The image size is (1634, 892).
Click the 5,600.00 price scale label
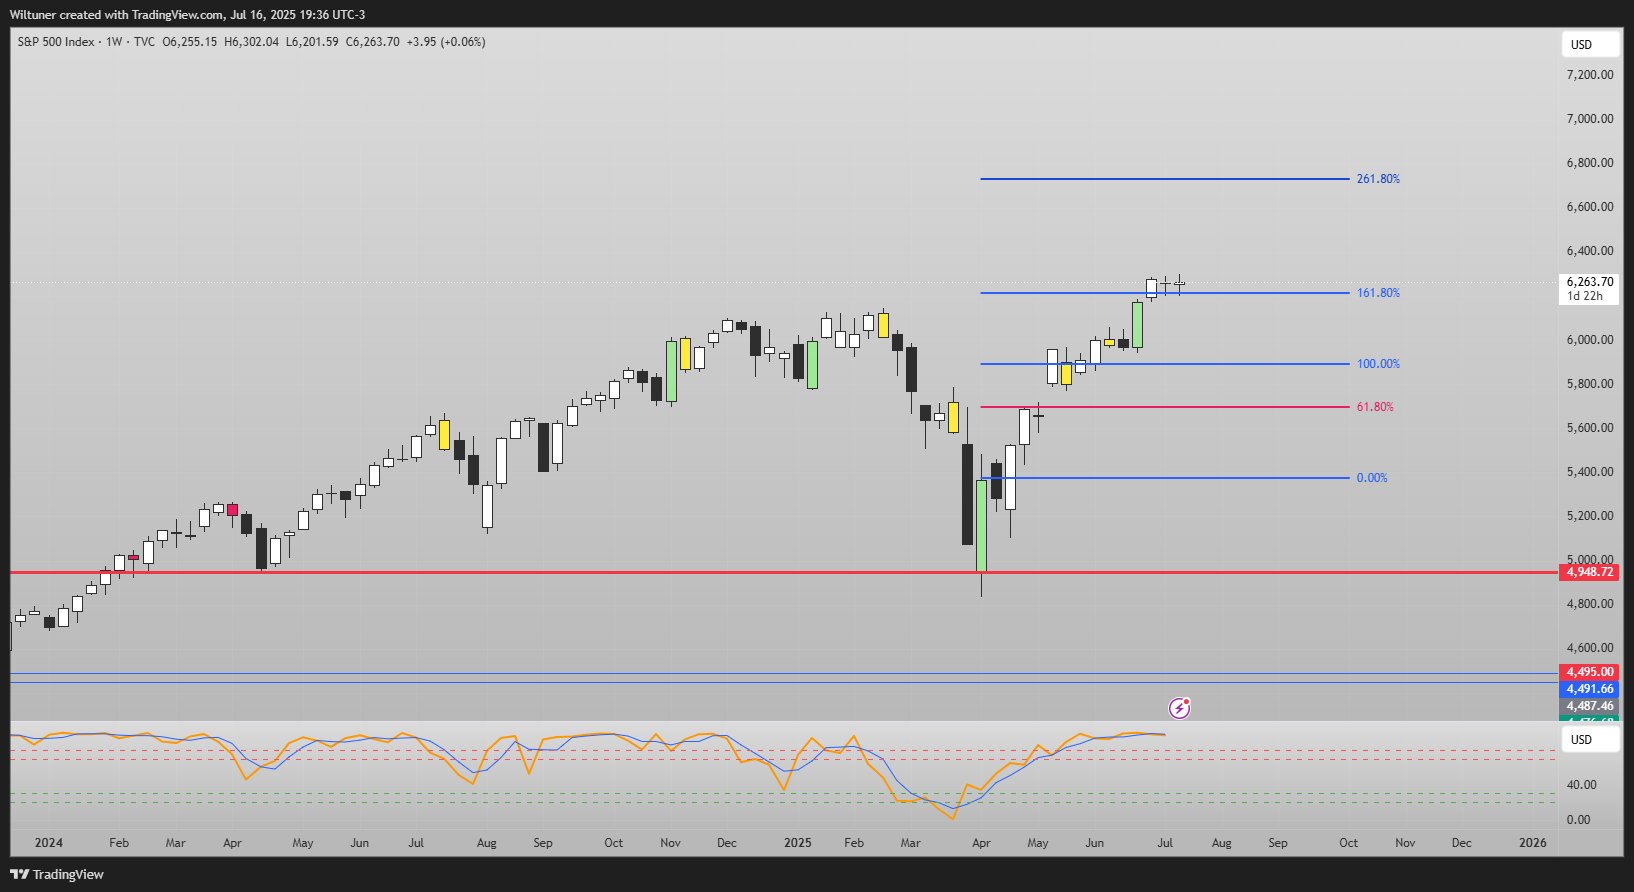tap(1590, 428)
